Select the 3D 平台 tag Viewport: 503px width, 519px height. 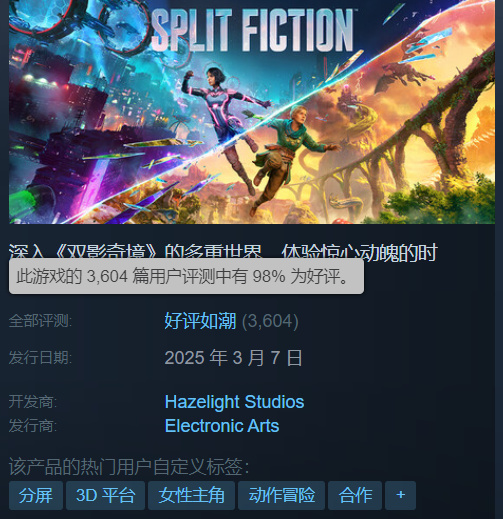105,495
